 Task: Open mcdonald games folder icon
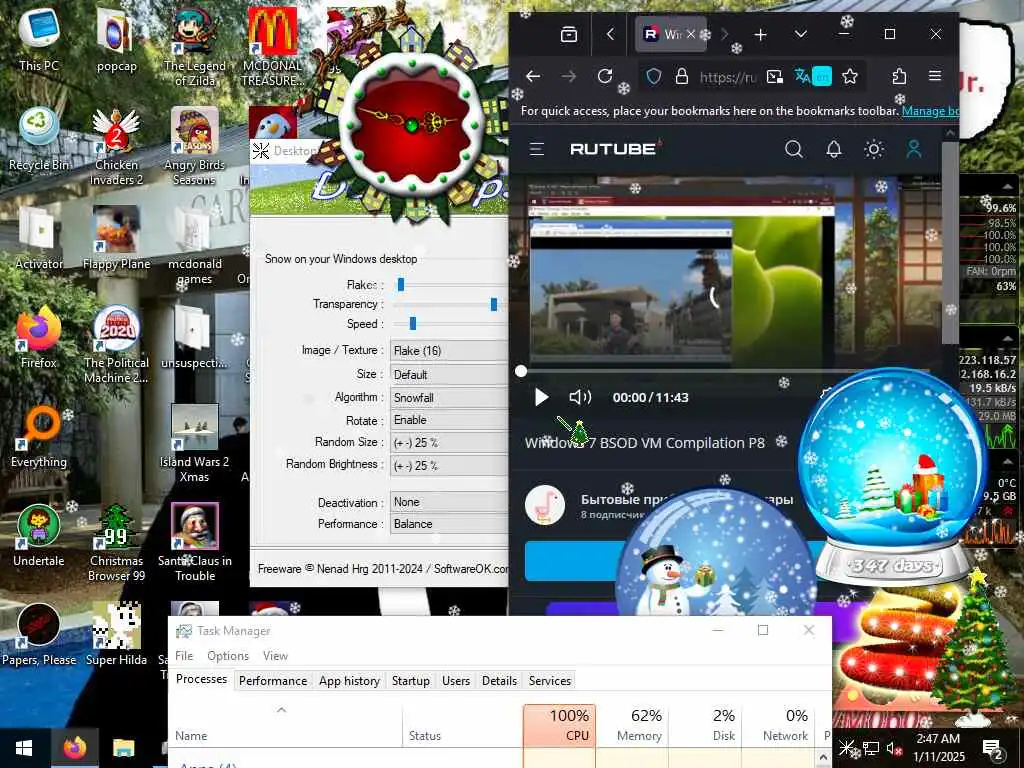(x=194, y=246)
